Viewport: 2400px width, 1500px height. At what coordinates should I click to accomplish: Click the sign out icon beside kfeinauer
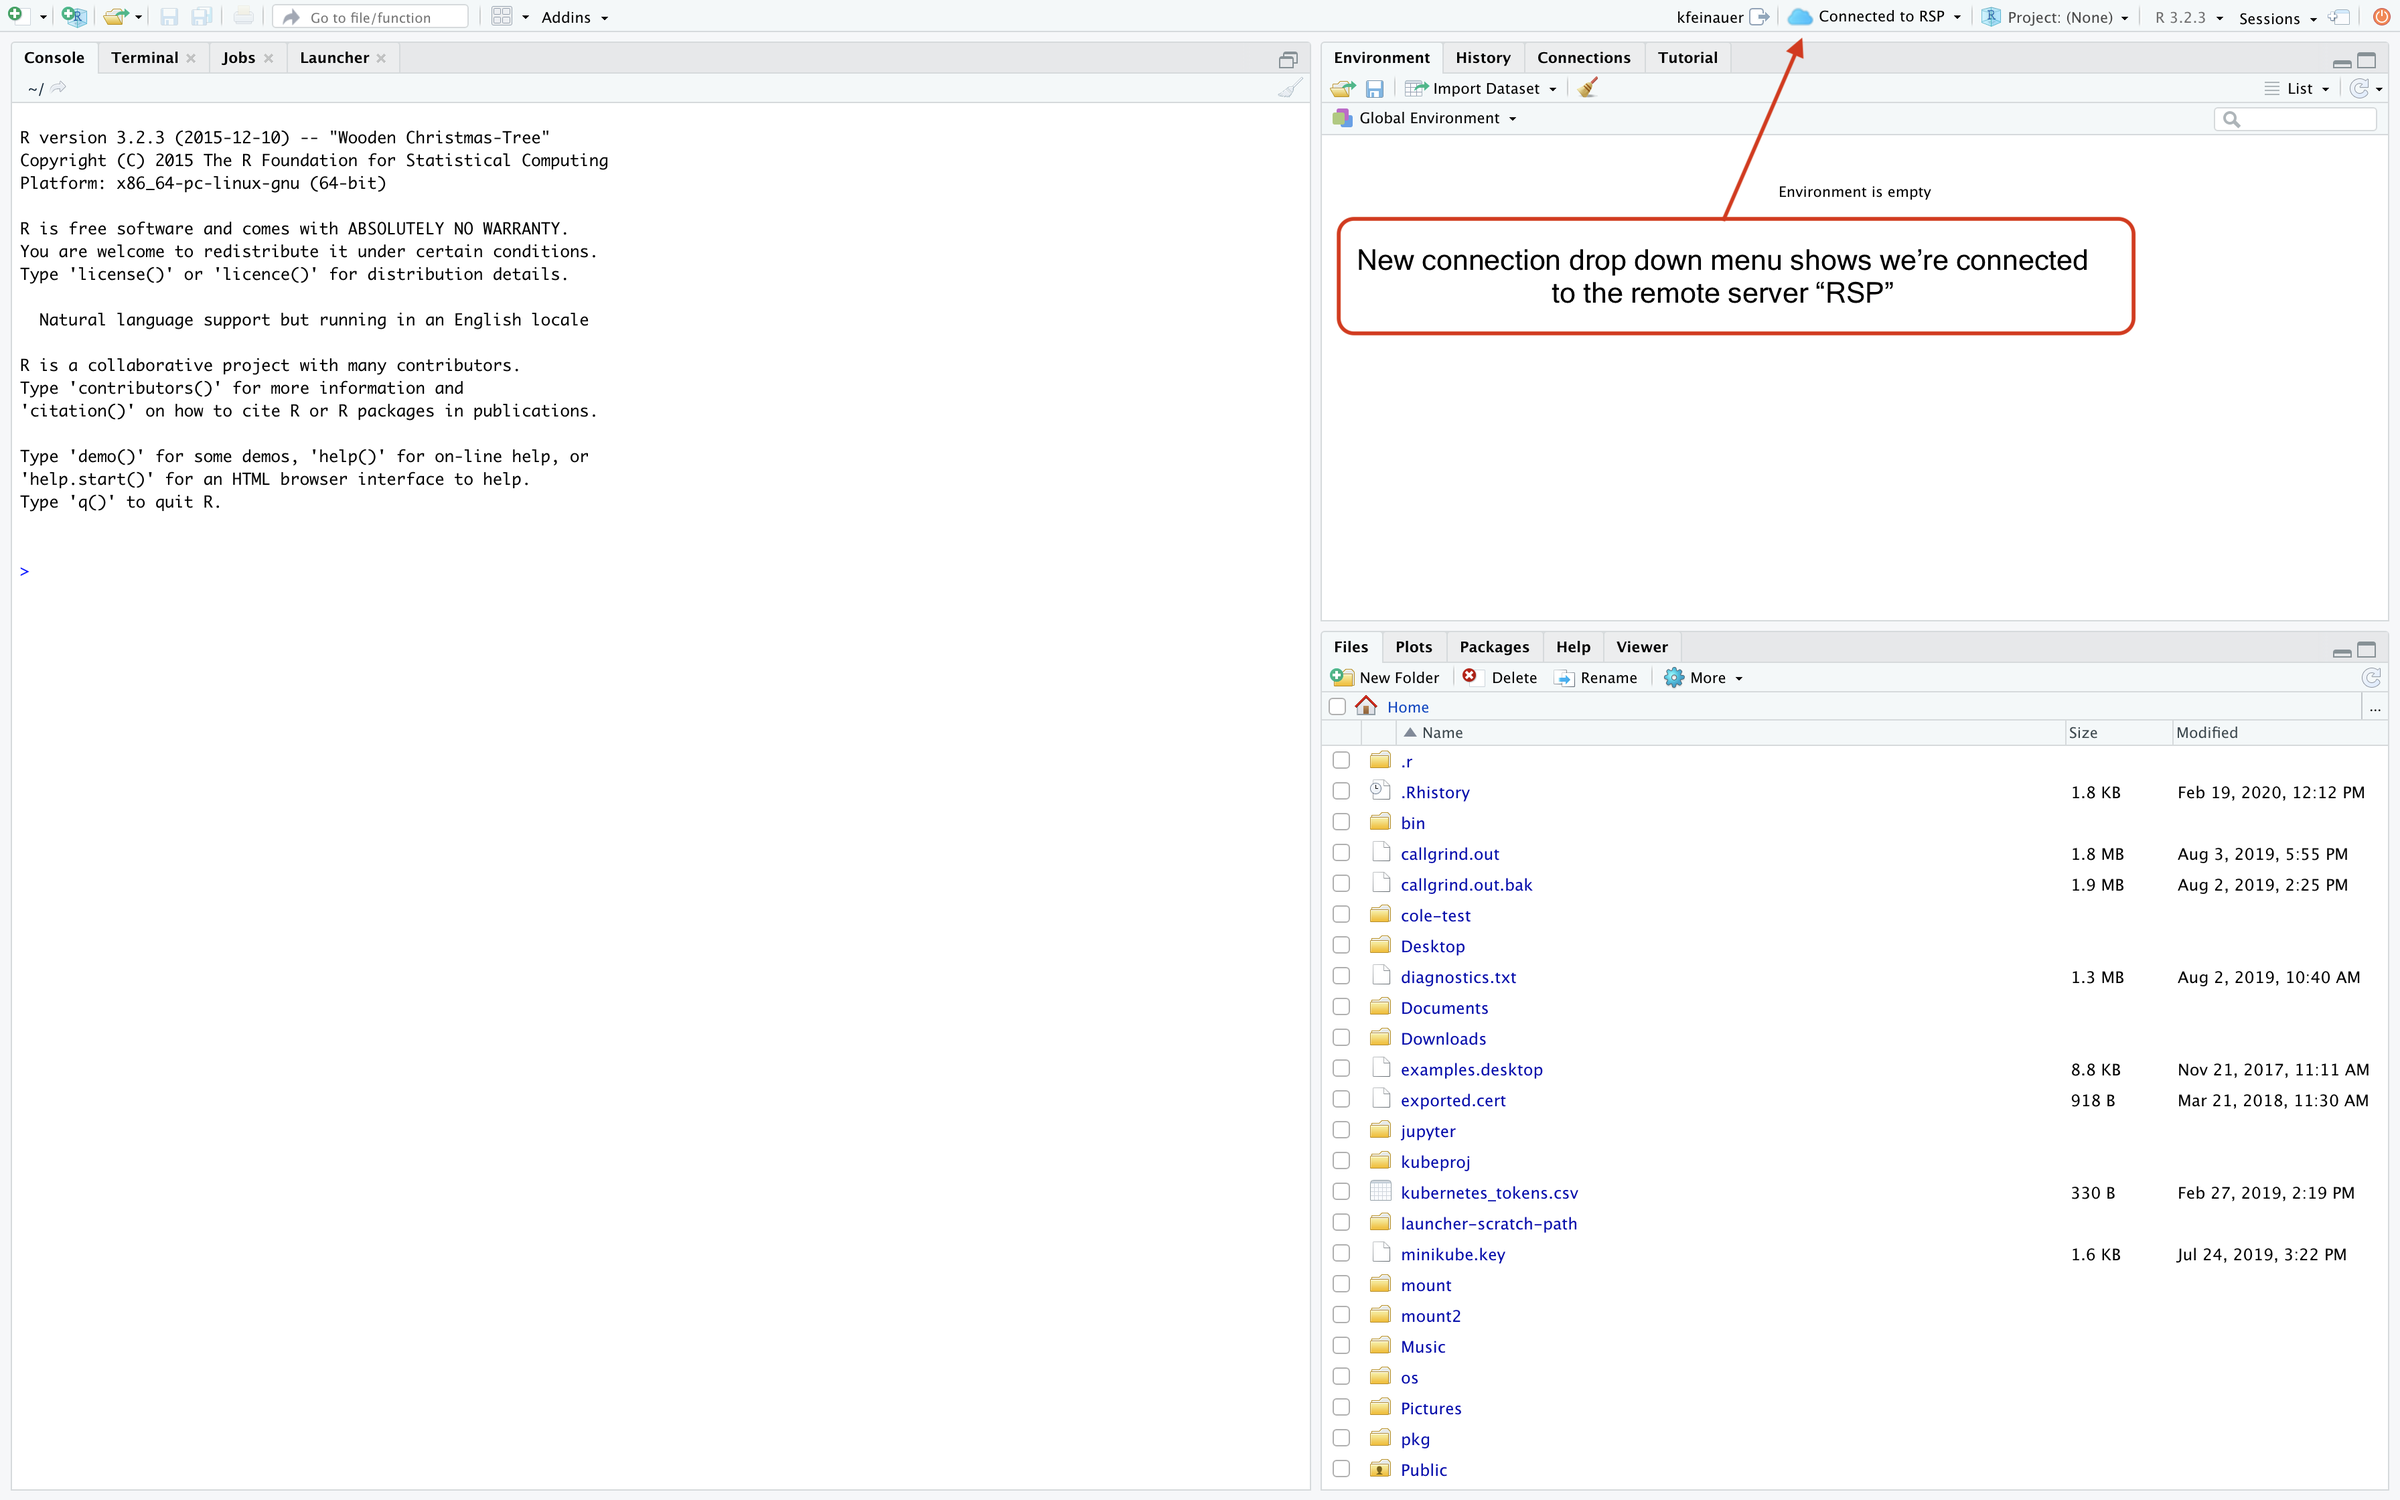pos(1759,17)
